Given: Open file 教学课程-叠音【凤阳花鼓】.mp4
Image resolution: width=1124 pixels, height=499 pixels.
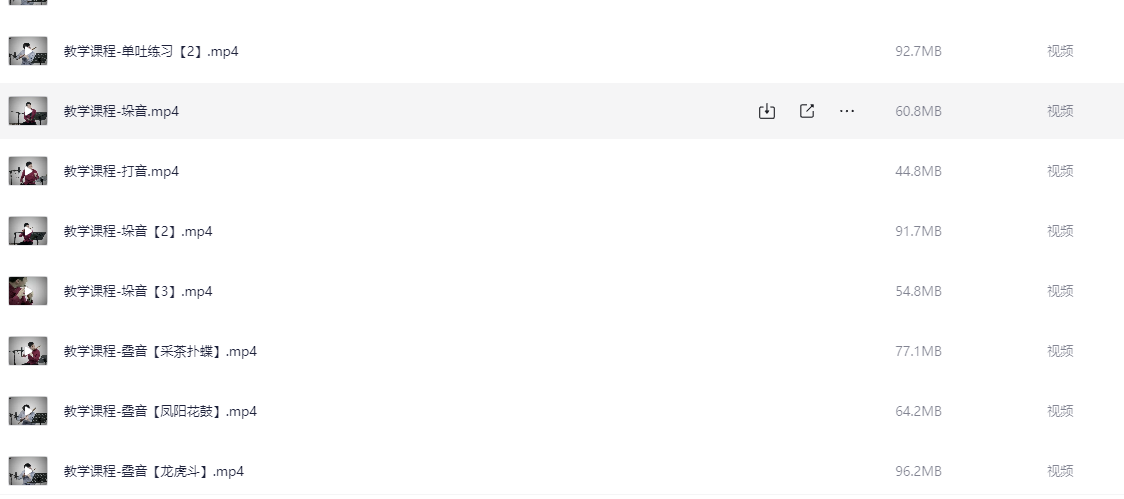Looking at the screenshot, I should [161, 412].
